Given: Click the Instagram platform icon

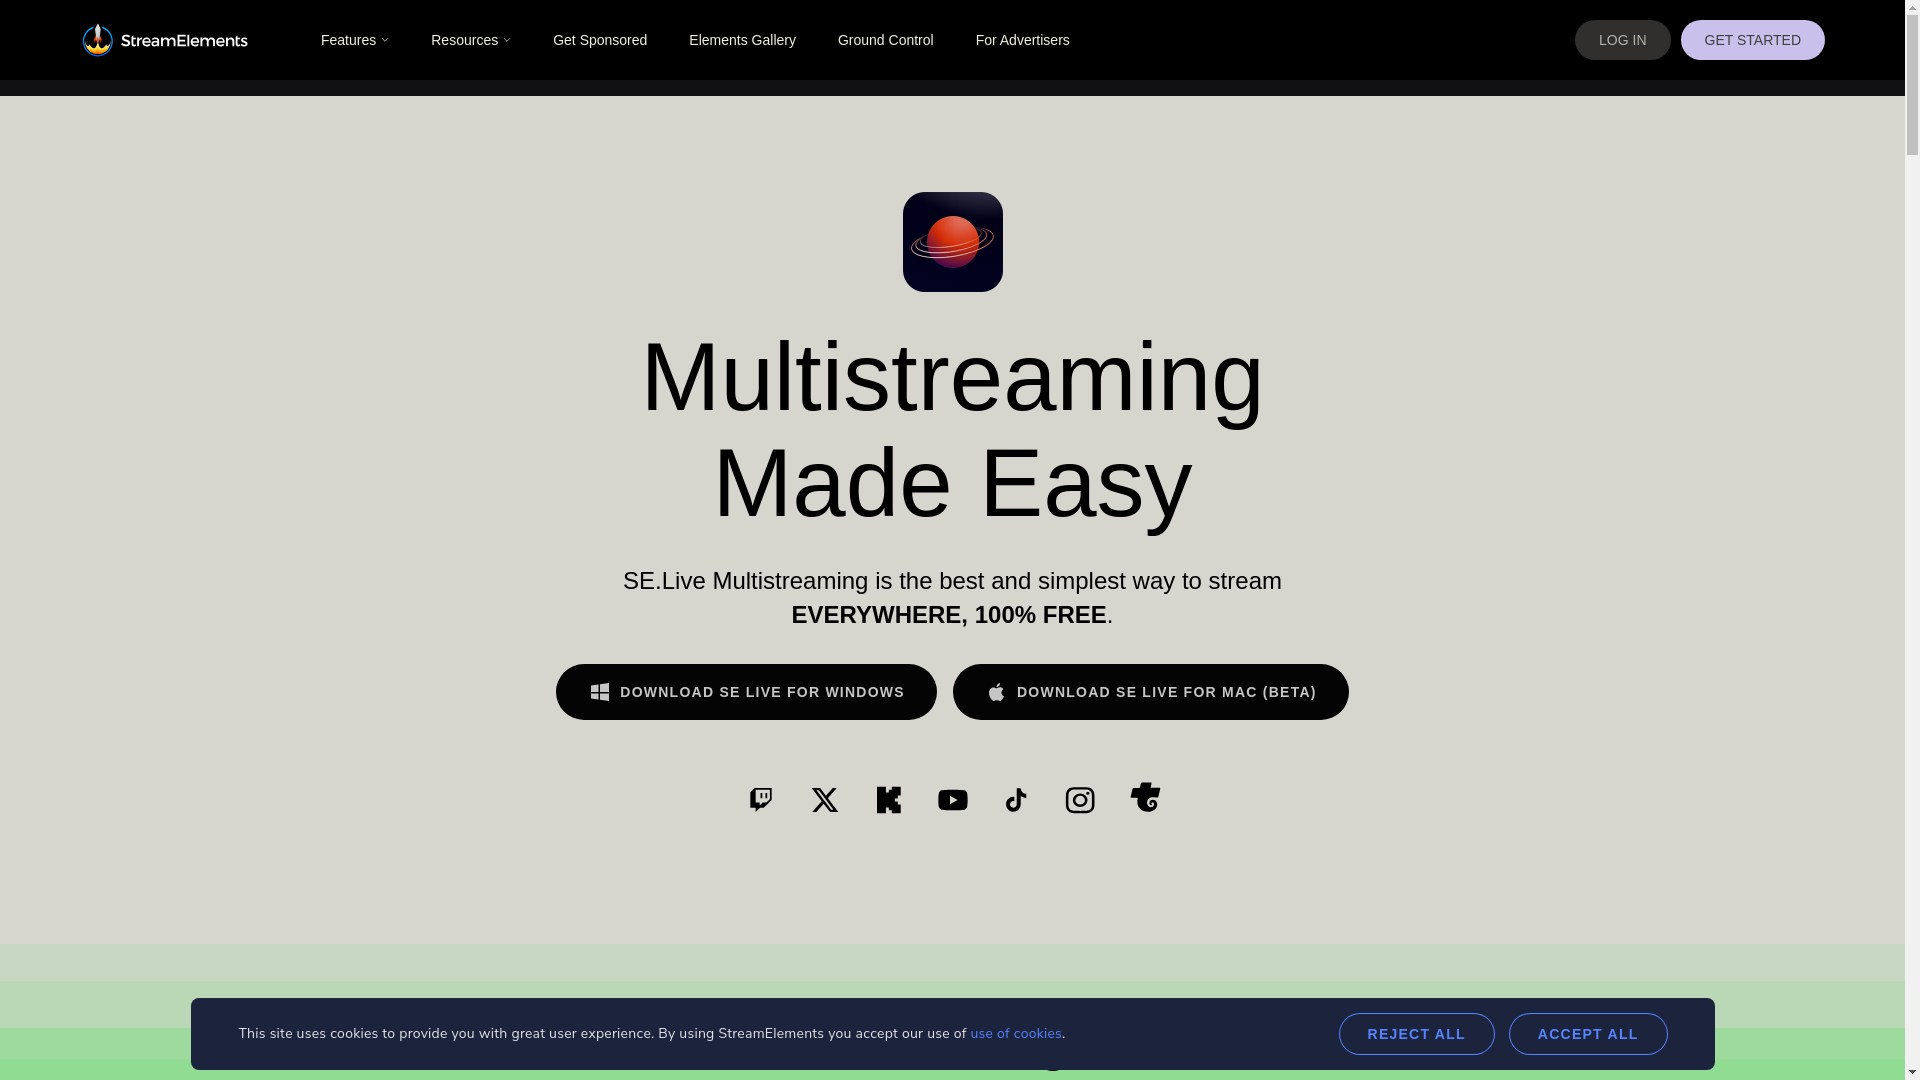Looking at the screenshot, I should pyautogui.click(x=1080, y=800).
